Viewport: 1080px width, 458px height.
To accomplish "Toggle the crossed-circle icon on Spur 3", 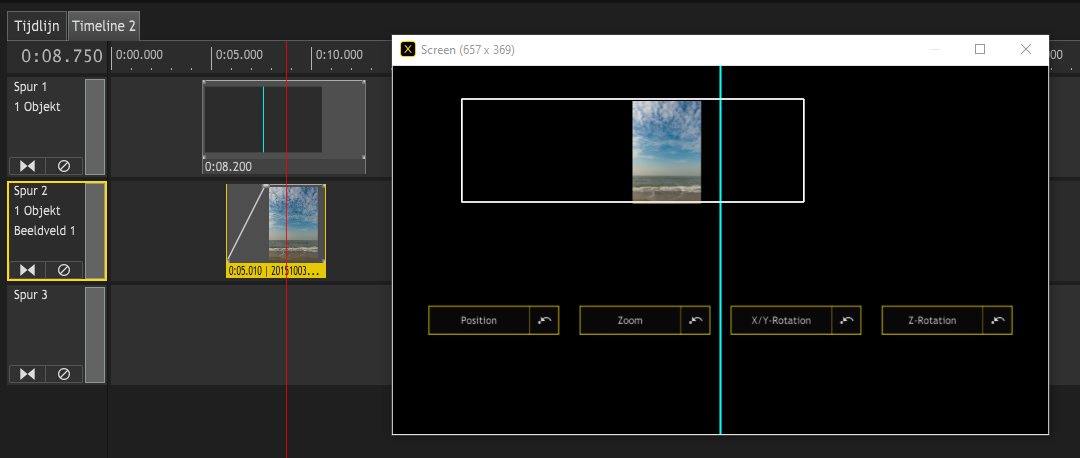I will tap(64, 374).
